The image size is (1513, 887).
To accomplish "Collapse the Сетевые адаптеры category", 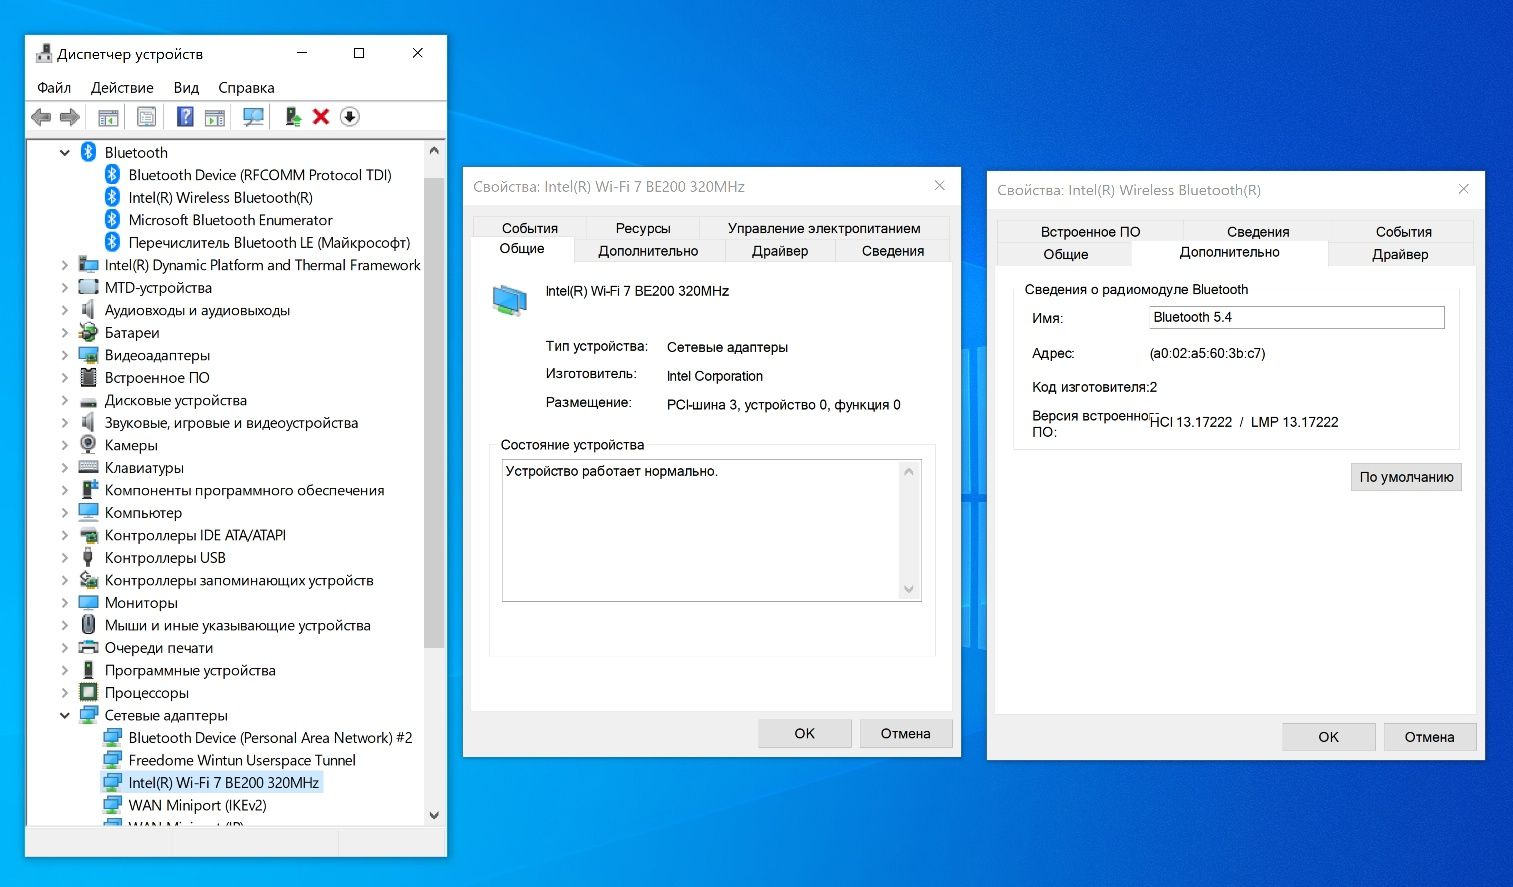I will click(65, 716).
